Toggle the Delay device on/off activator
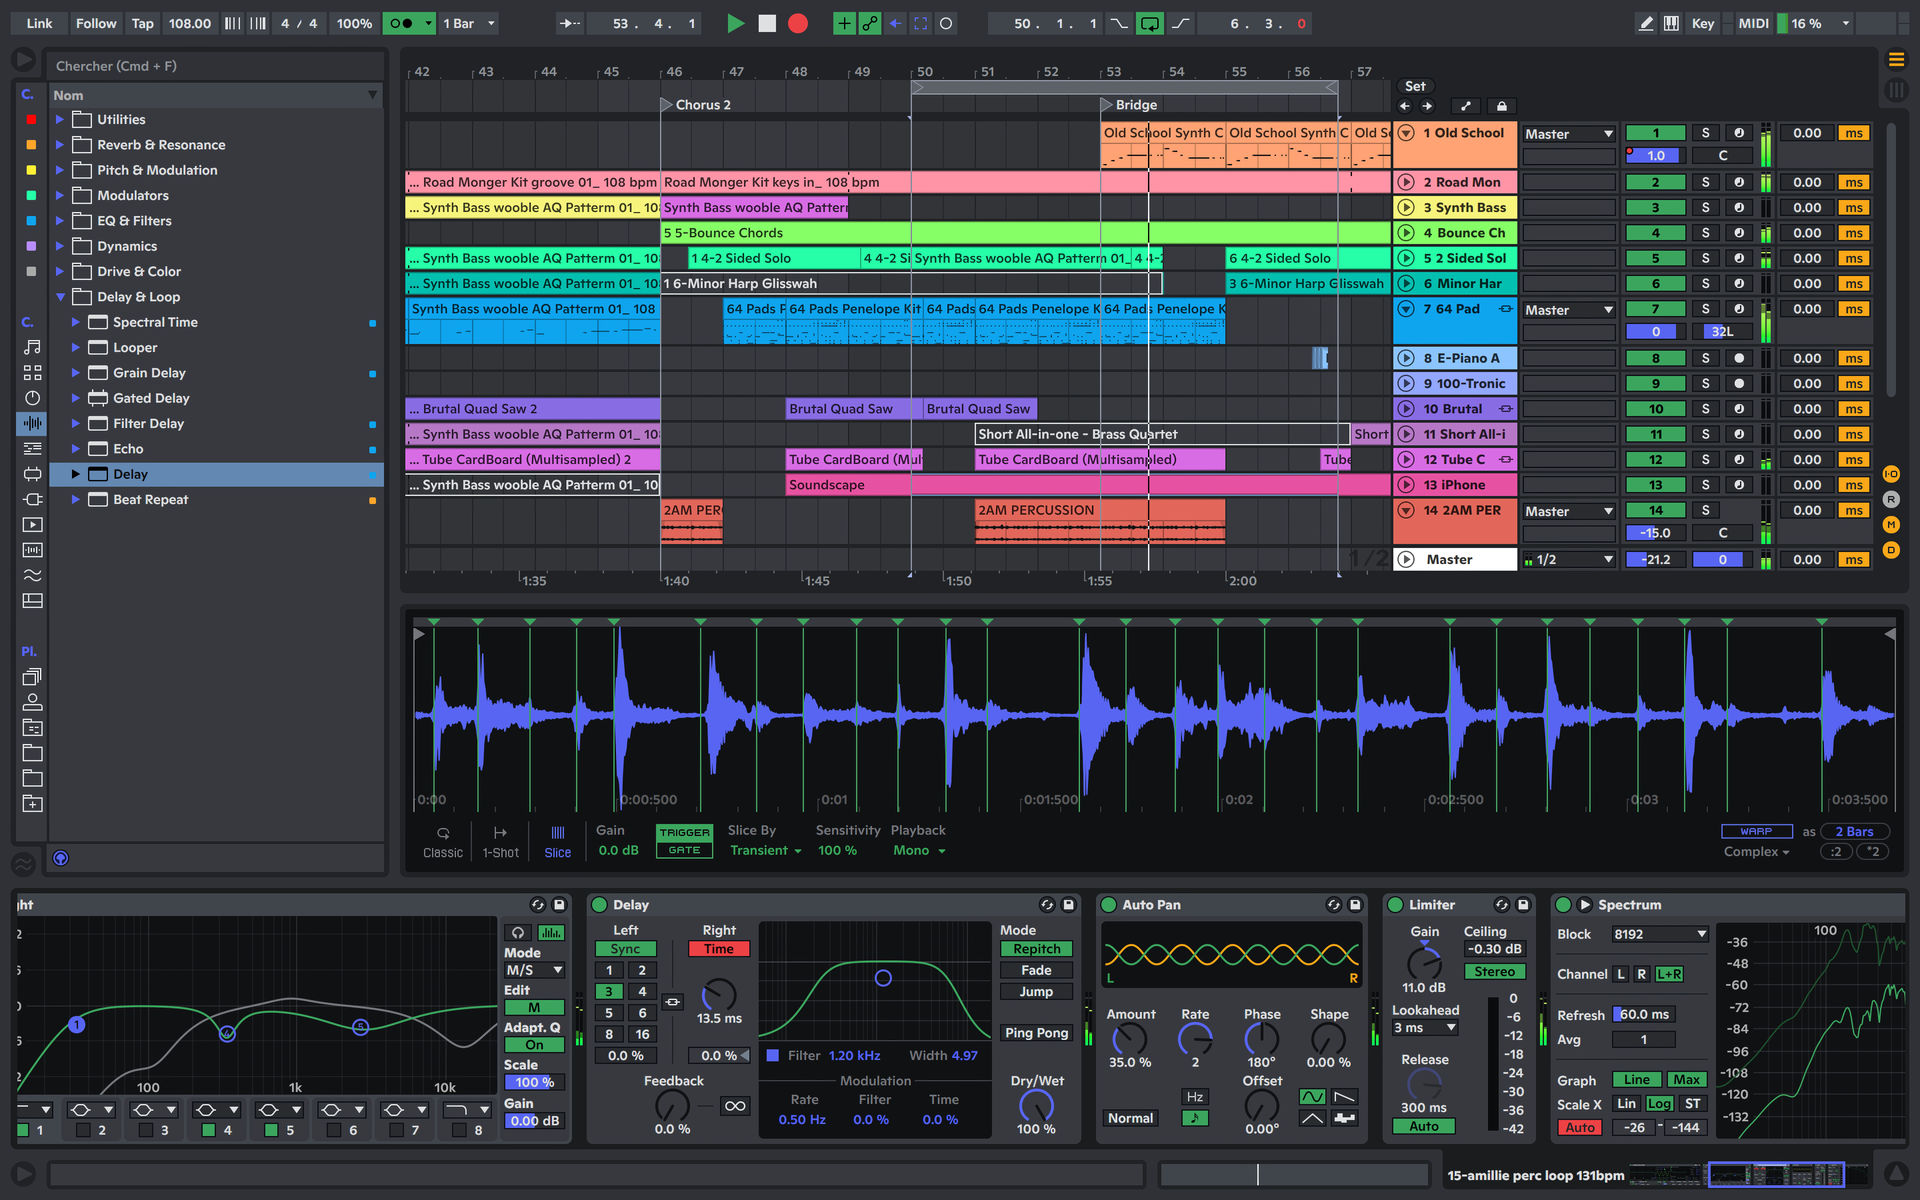Image resolution: width=1920 pixels, height=1200 pixels. pos(600,905)
